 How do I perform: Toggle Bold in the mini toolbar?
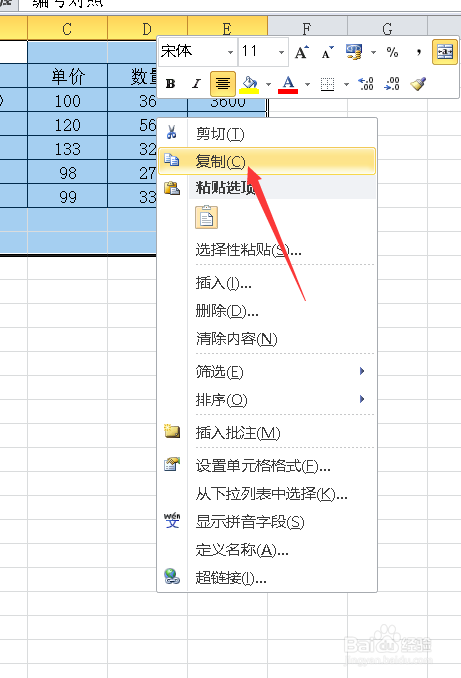tap(171, 83)
